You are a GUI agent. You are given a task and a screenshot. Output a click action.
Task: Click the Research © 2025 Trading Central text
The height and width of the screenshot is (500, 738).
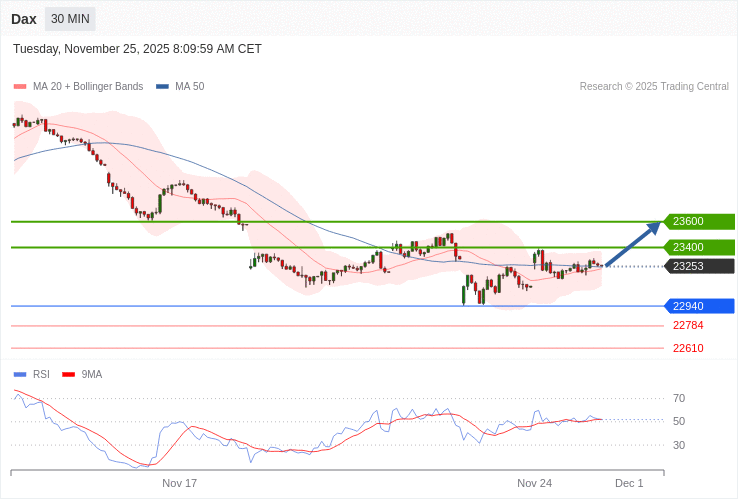[x=654, y=87]
